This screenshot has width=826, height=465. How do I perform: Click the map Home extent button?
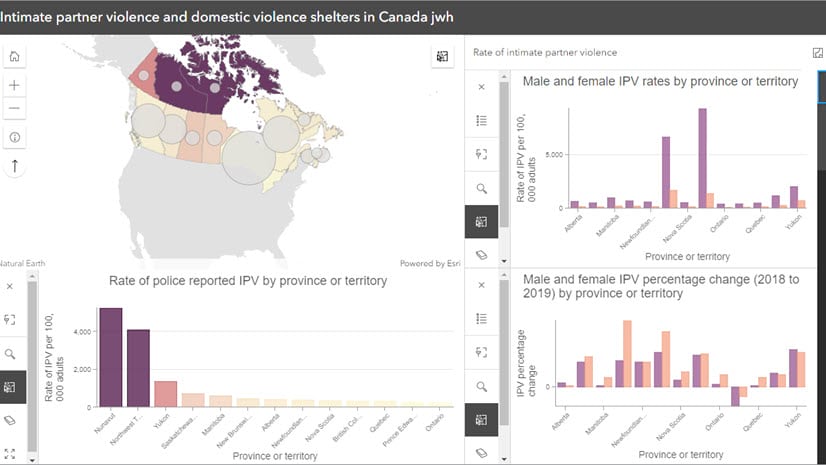15,58
